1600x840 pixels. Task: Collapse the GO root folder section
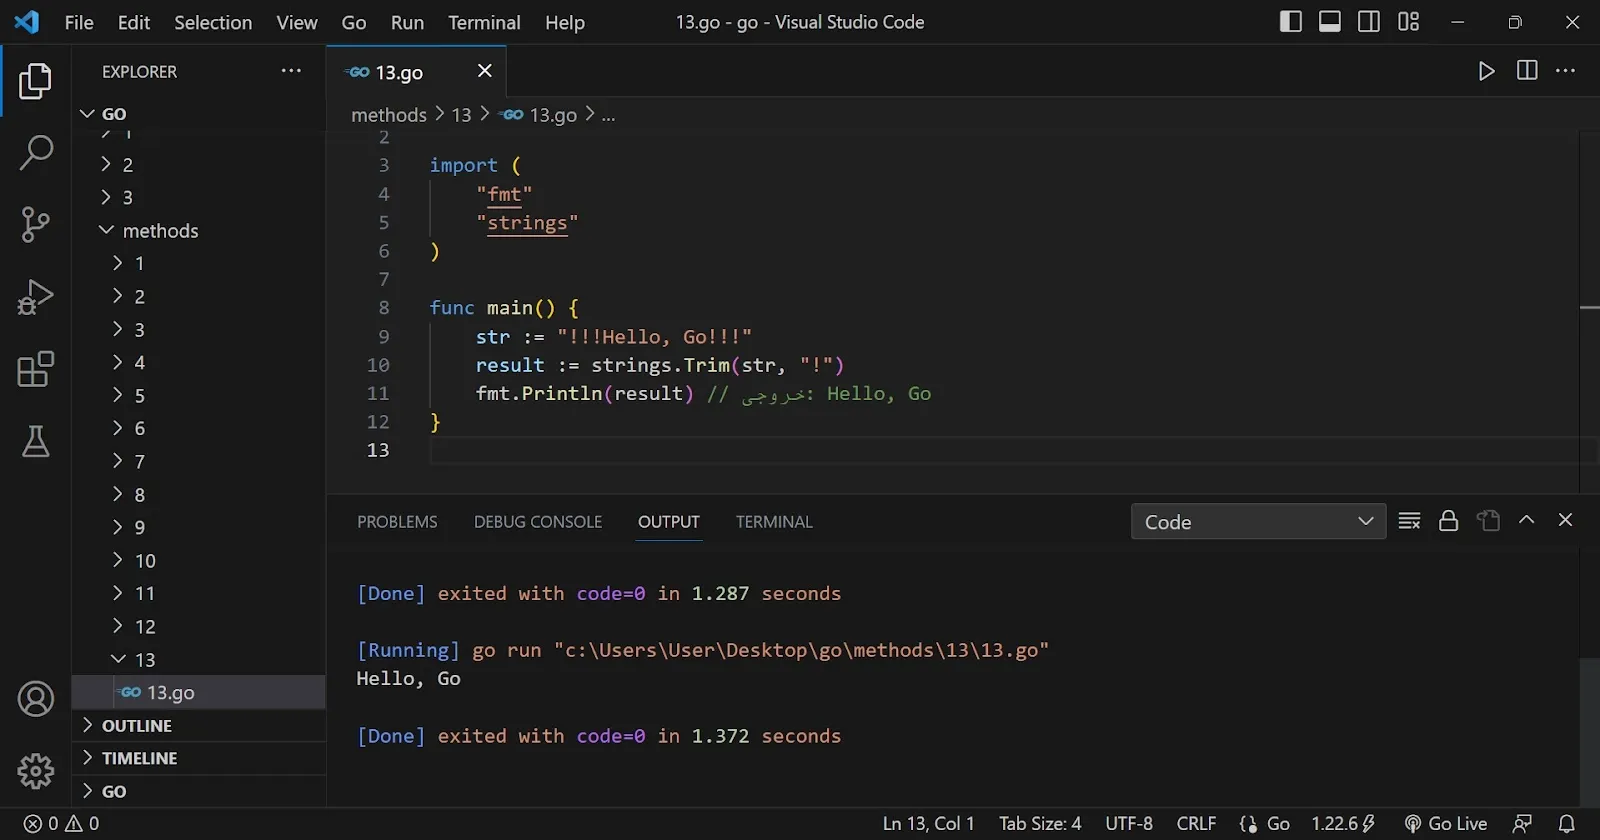(199, 114)
